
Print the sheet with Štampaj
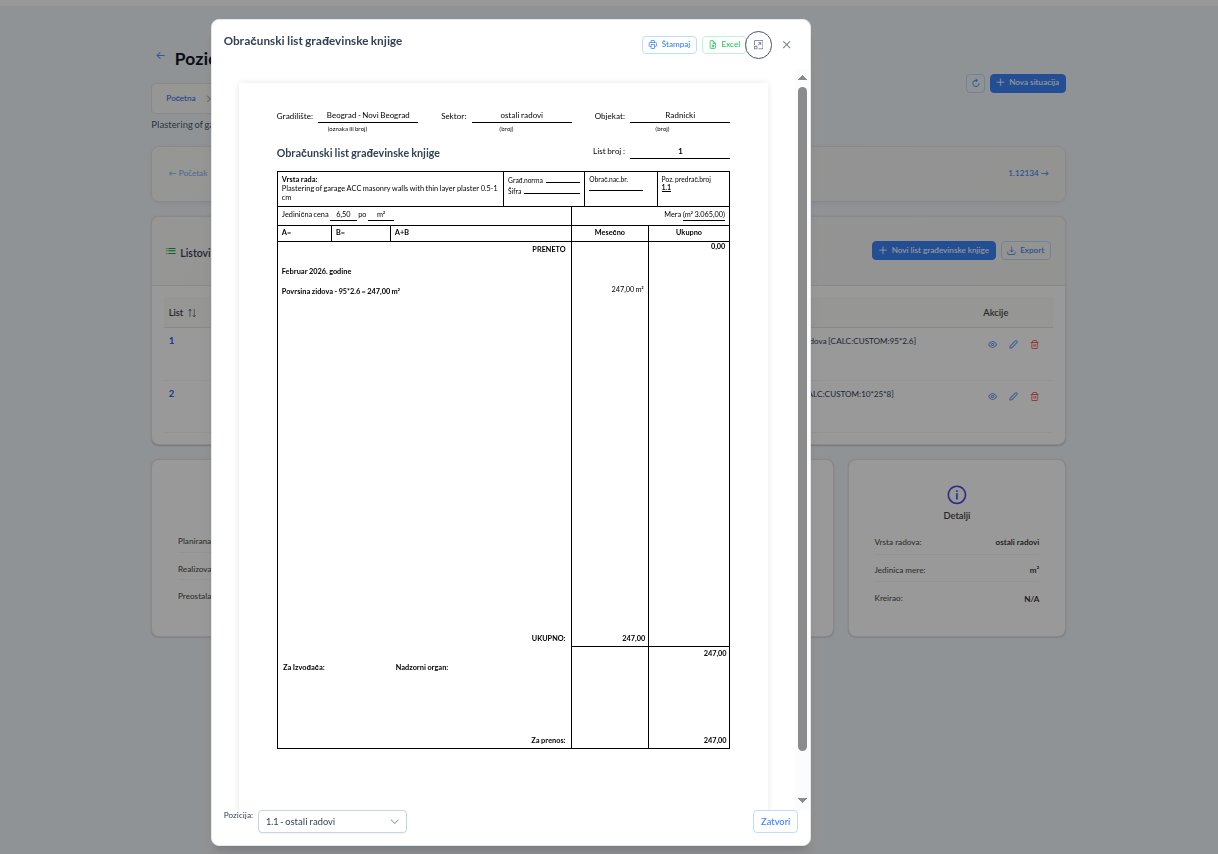coord(669,45)
